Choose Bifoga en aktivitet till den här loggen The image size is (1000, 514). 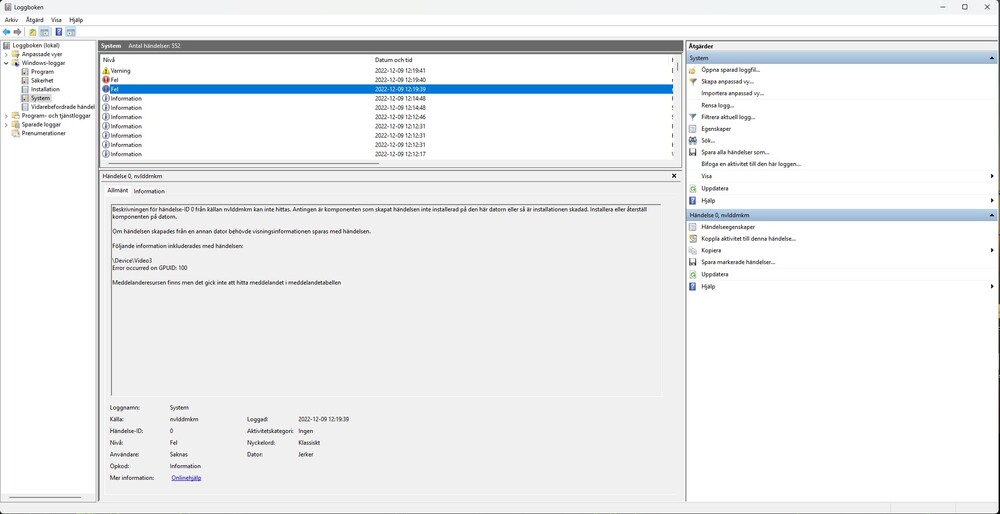click(x=751, y=165)
